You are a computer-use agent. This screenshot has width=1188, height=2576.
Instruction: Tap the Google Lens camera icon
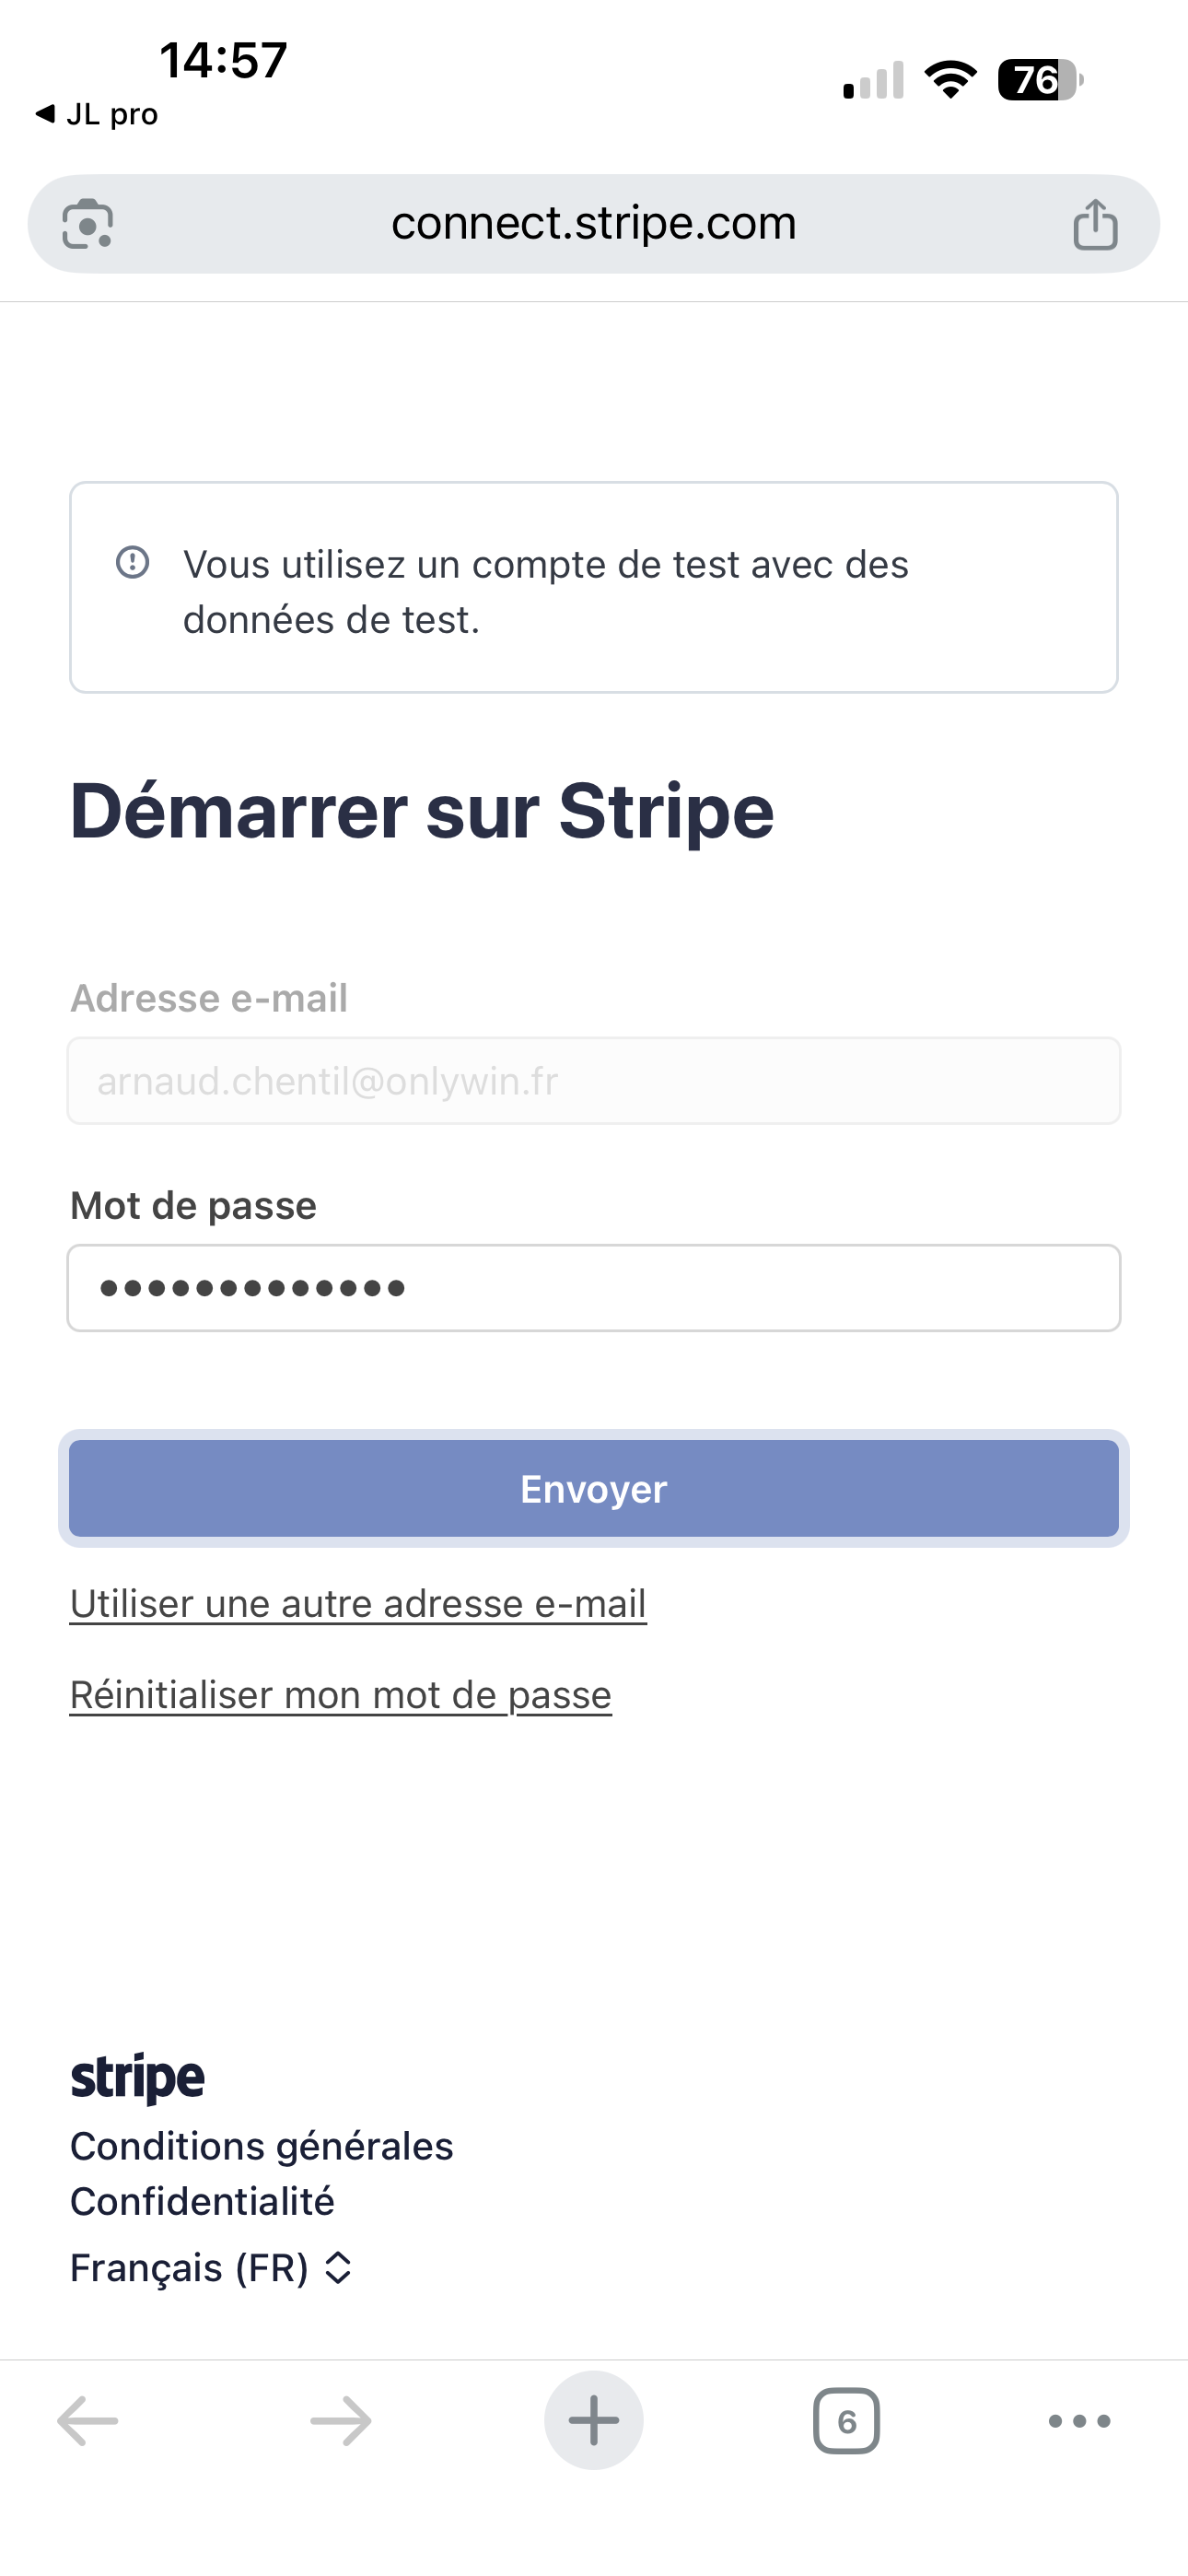coord(88,224)
